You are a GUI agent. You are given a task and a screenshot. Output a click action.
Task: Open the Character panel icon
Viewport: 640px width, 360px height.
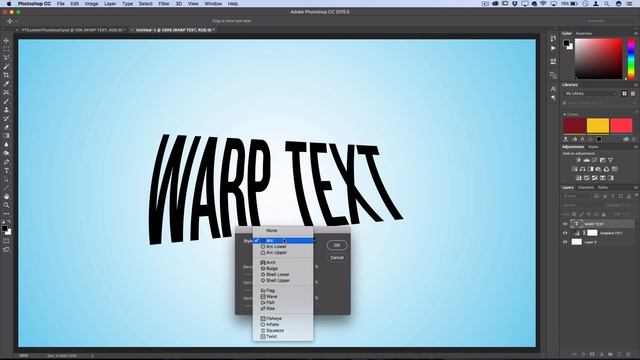553,89
